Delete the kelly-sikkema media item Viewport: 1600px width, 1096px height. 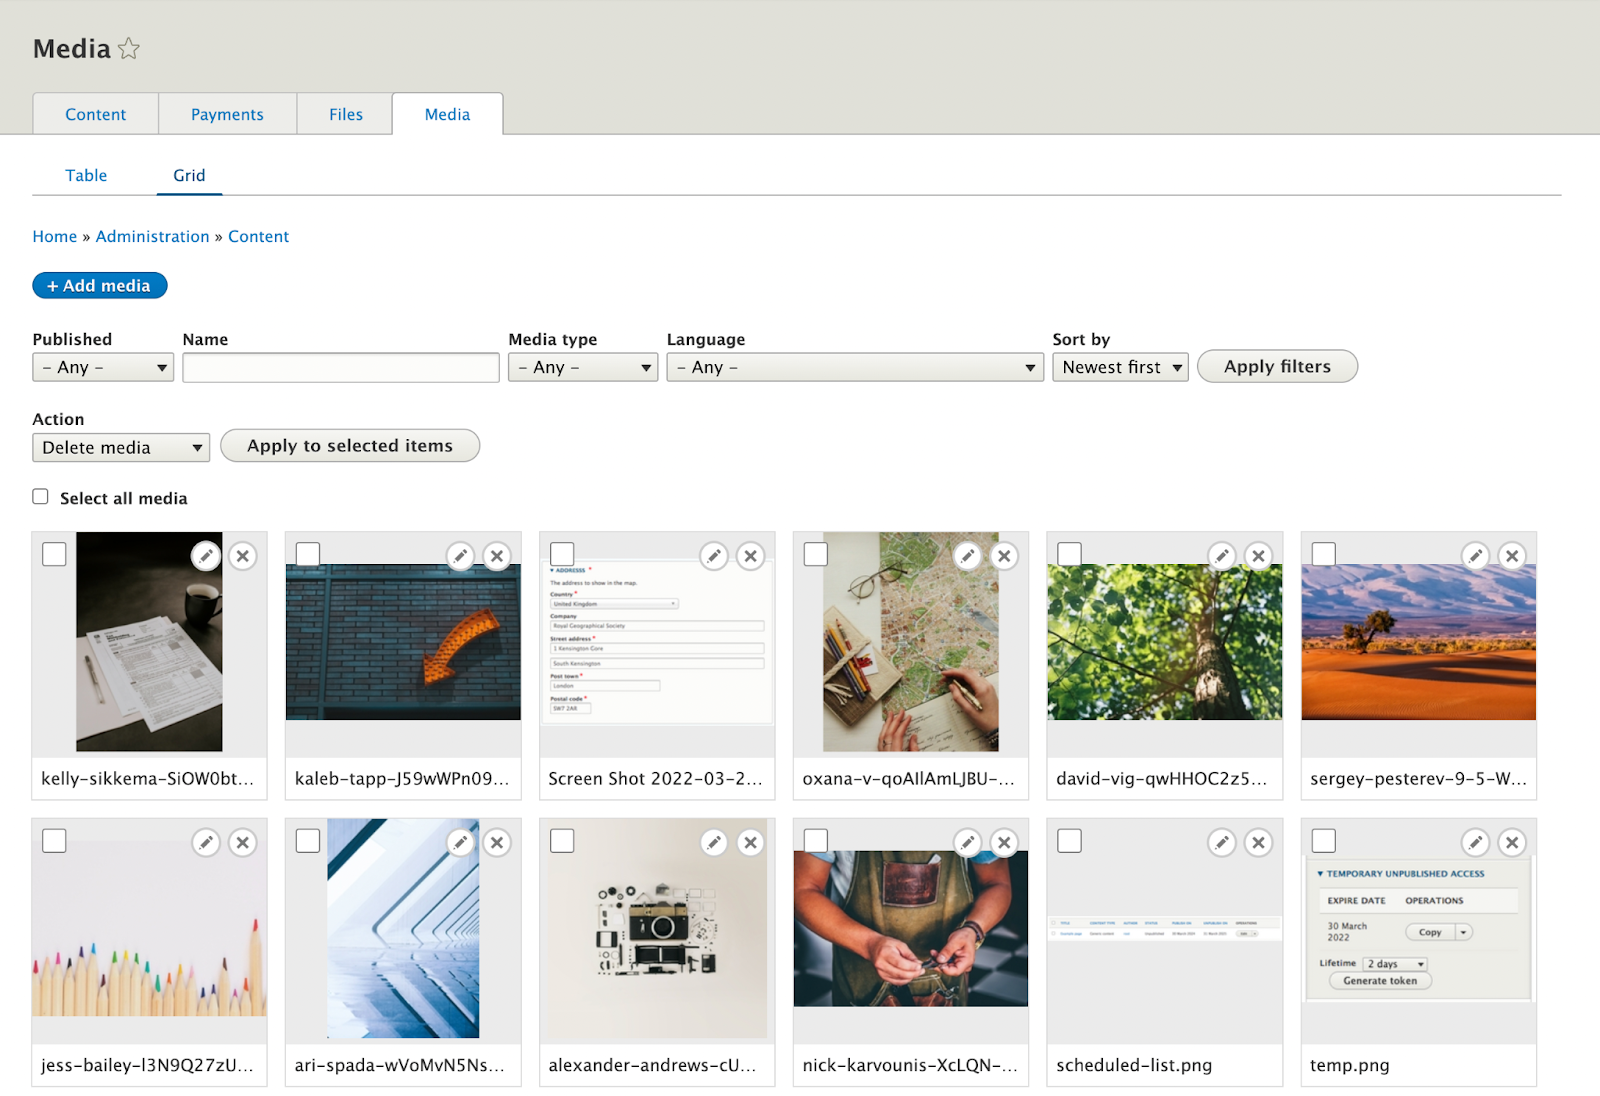coord(243,556)
